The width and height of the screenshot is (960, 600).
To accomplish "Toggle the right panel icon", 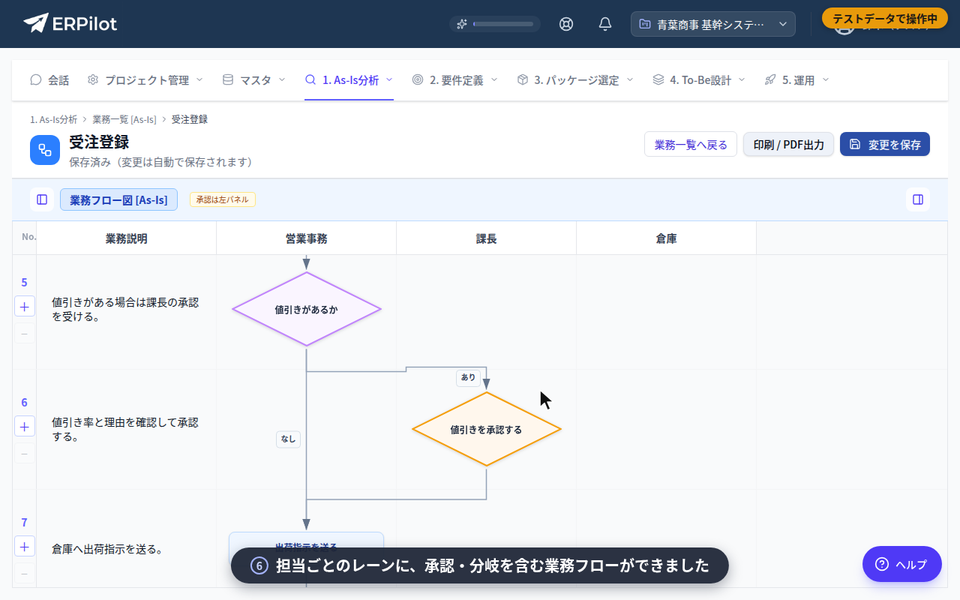I will coord(918,200).
